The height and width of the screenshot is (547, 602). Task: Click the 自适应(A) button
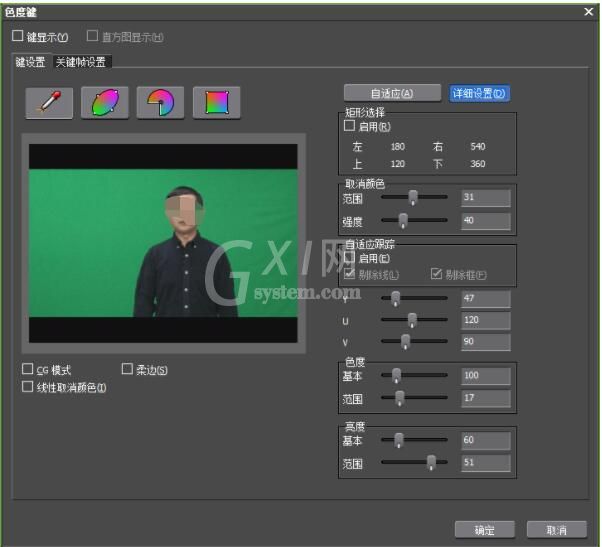[392, 93]
